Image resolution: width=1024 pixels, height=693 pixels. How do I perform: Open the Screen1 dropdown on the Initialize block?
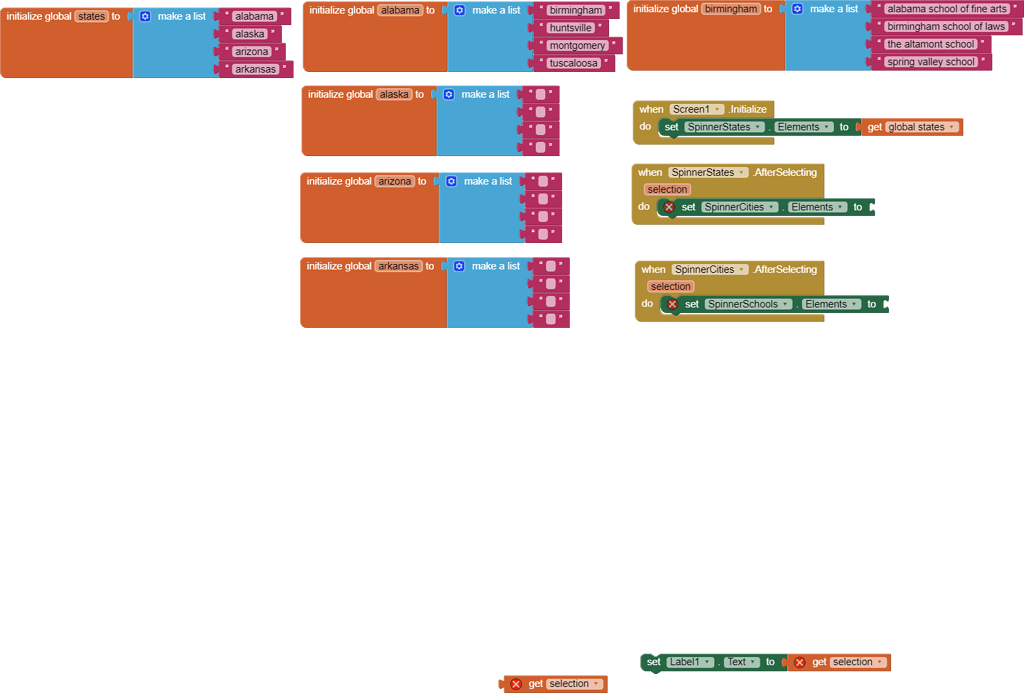[717, 109]
